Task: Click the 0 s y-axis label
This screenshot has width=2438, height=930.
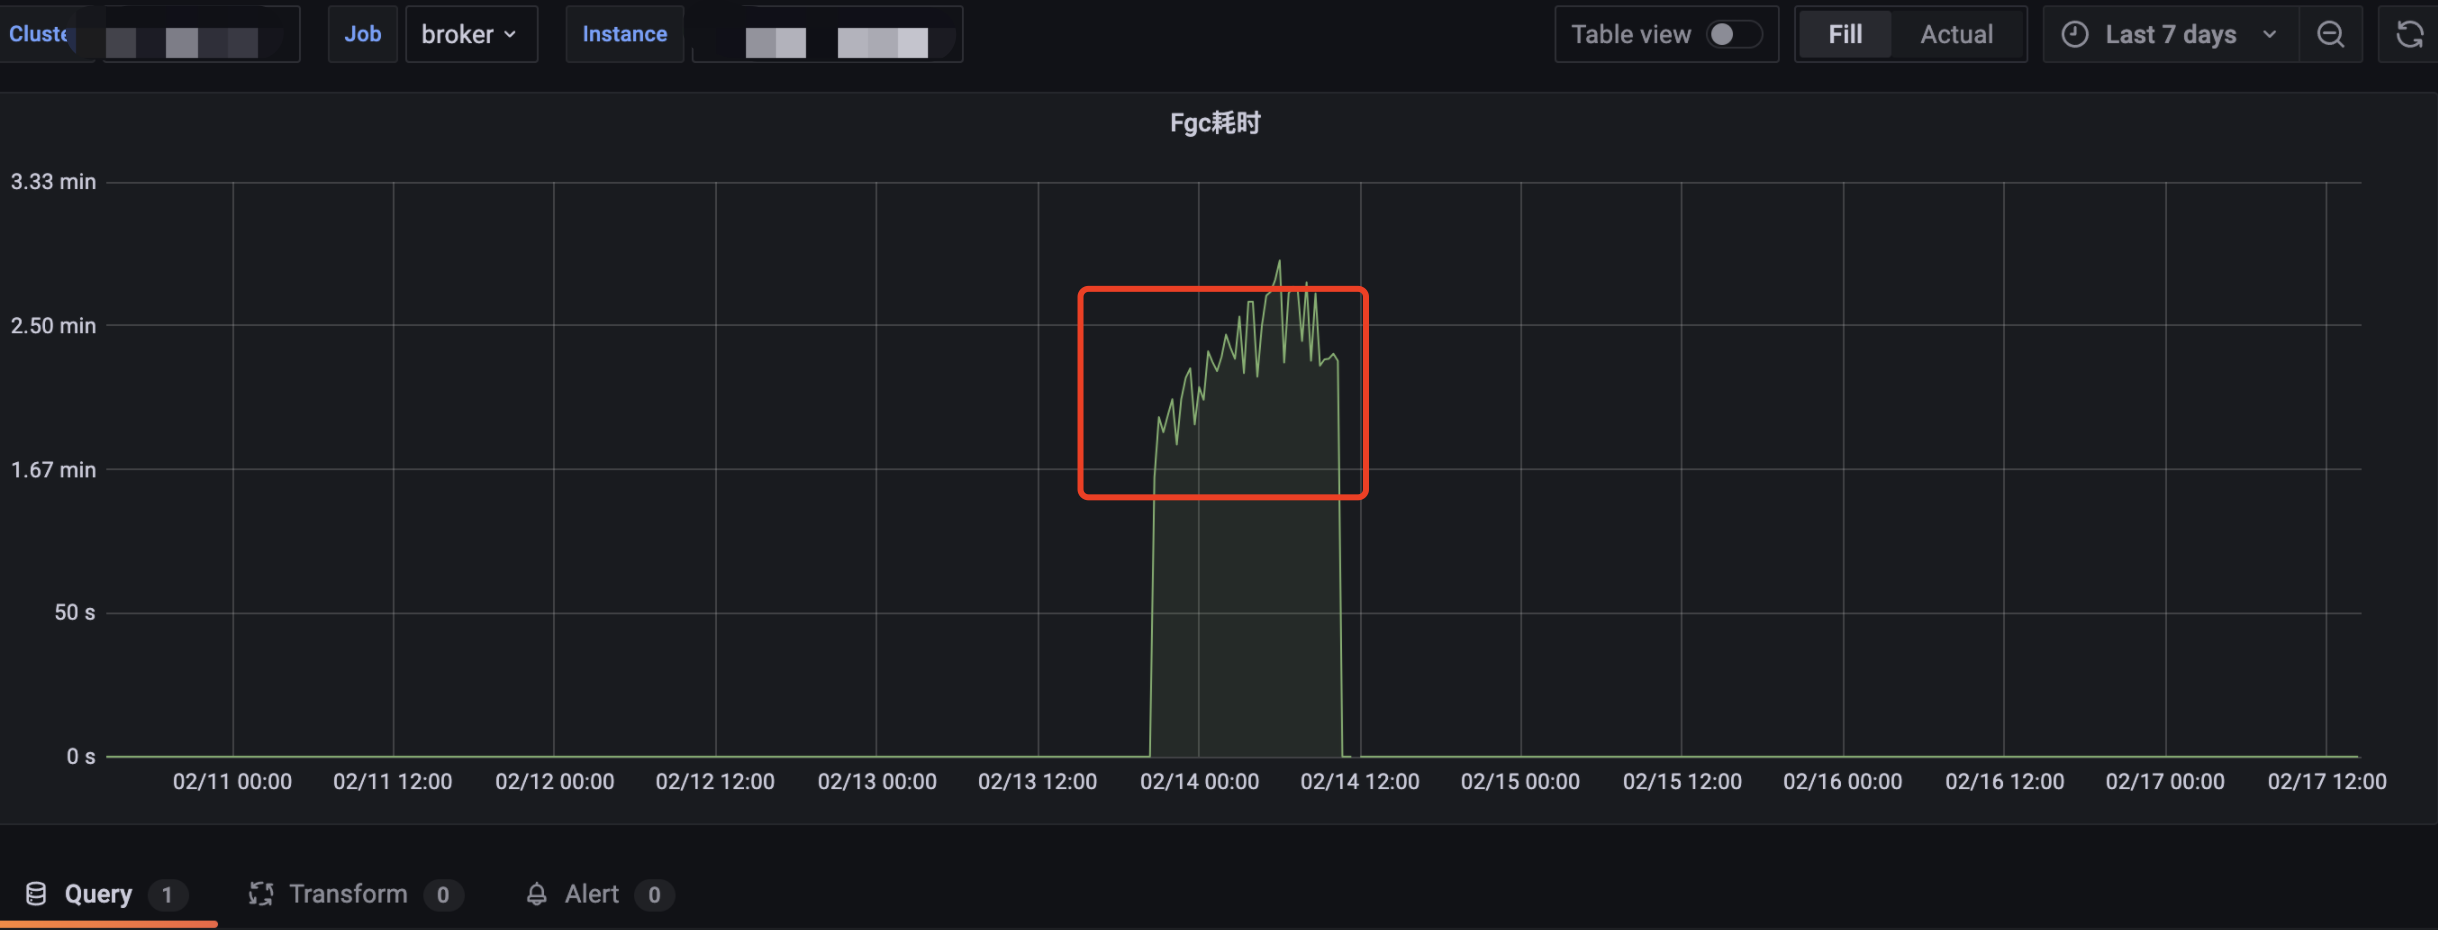Action: [81, 757]
